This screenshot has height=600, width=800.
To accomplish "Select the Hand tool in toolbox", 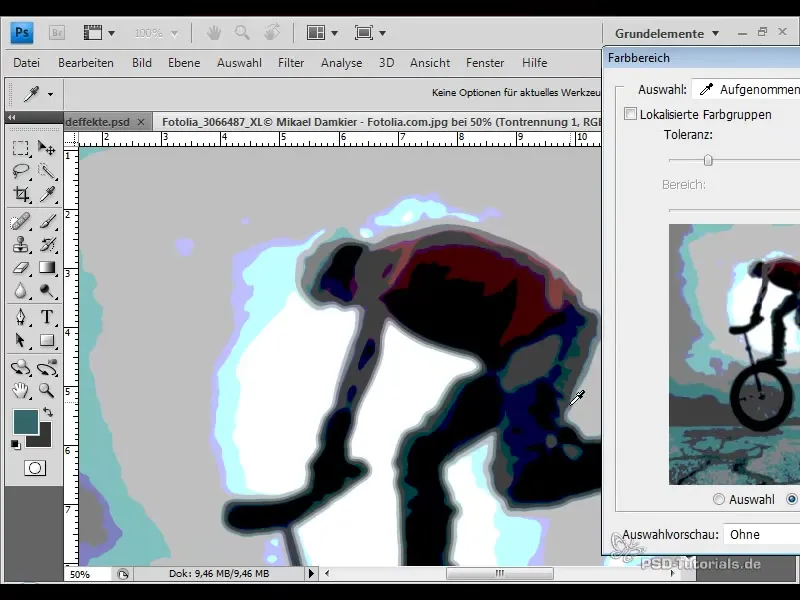I will point(20,391).
